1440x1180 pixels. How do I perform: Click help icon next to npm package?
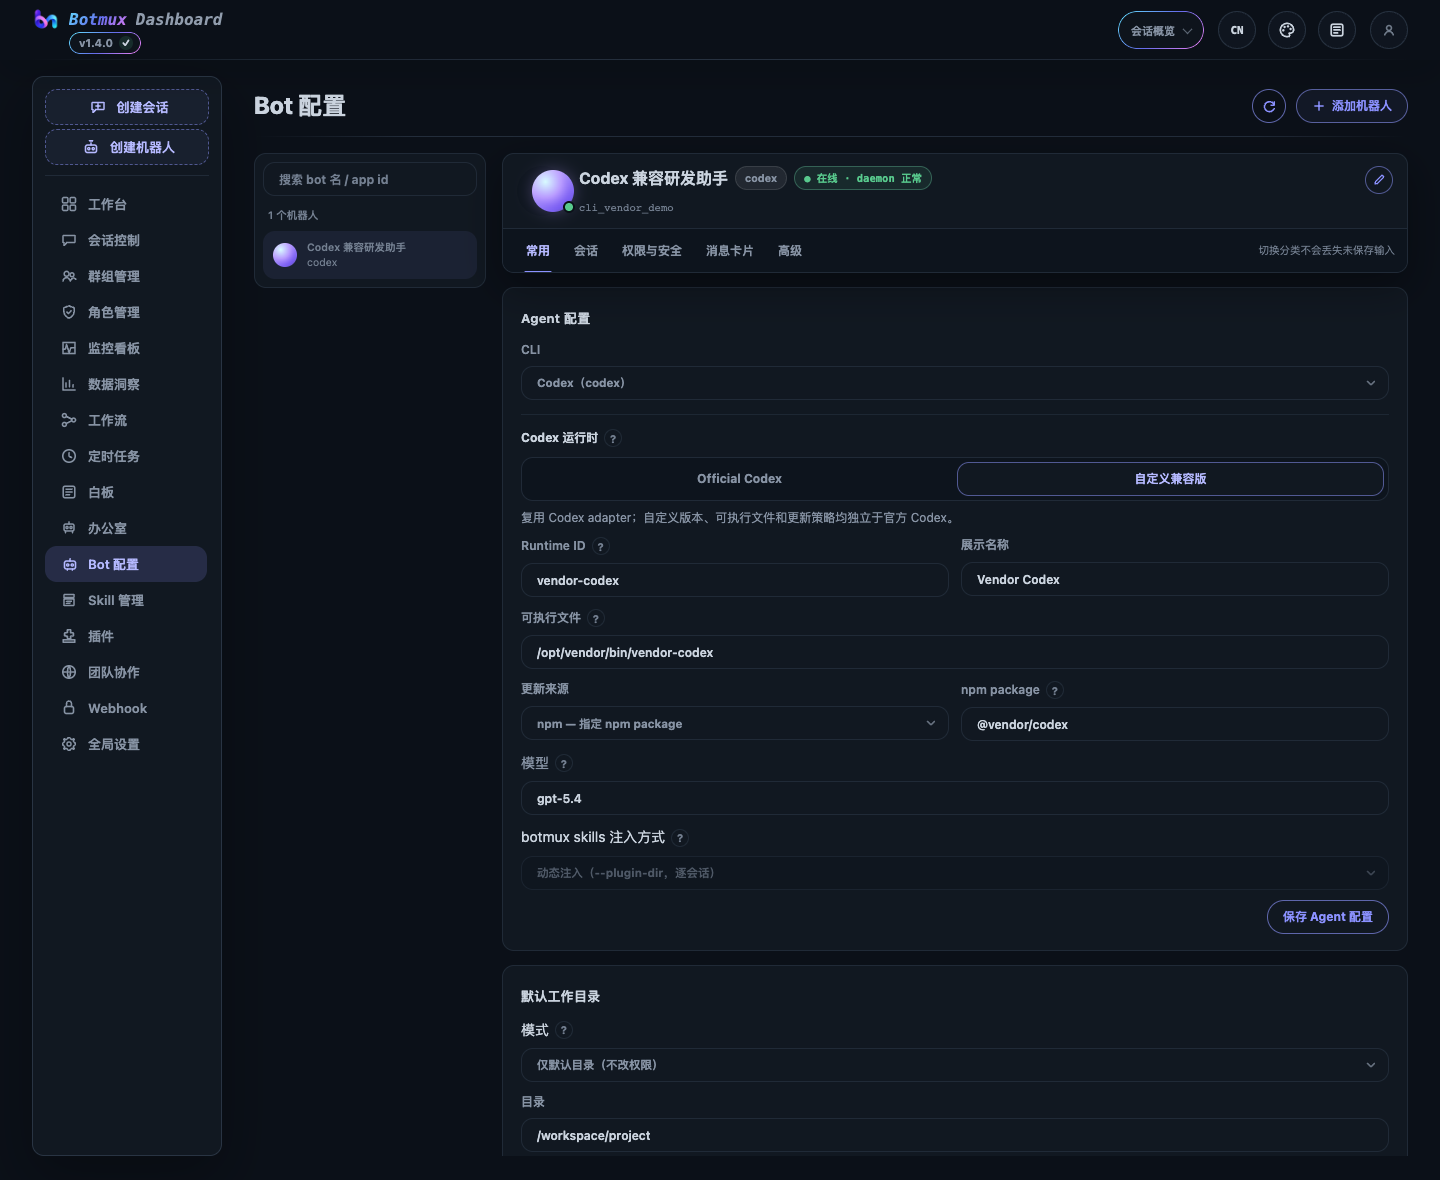1054,690
